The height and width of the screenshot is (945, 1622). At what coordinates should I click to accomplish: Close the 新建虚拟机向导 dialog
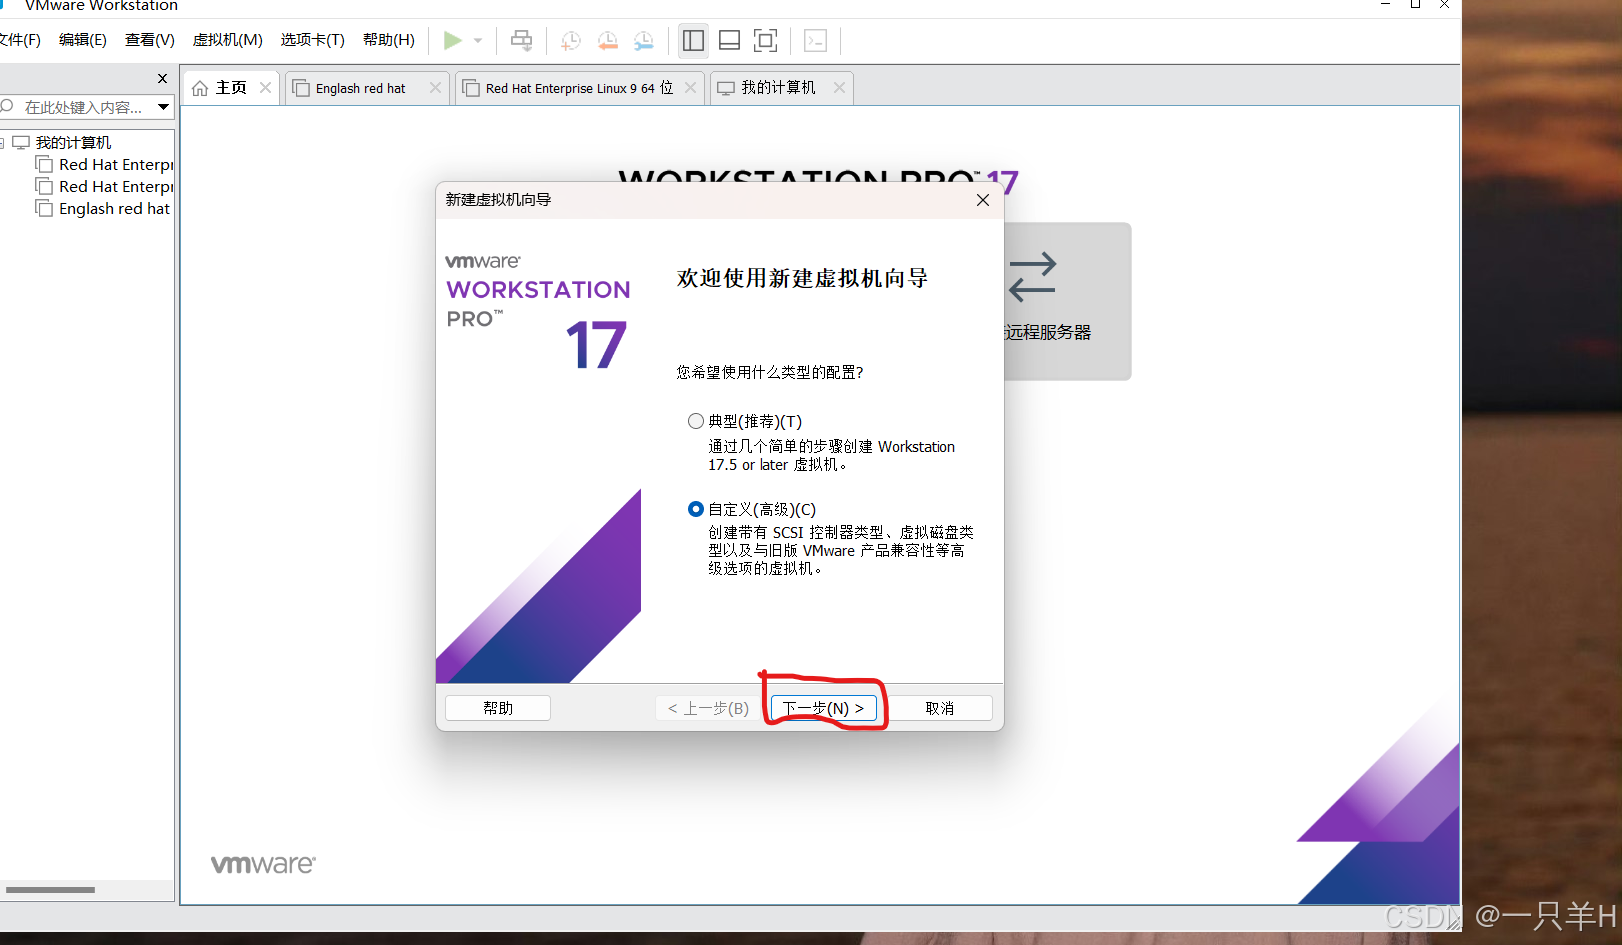coord(983,200)
